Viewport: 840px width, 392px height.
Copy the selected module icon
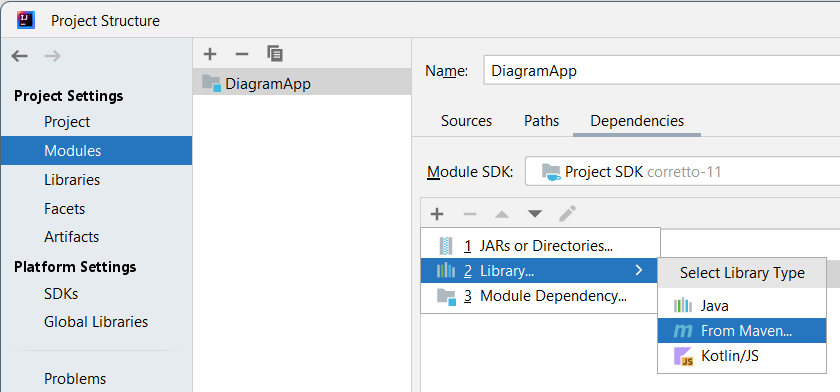pos(275,53)
